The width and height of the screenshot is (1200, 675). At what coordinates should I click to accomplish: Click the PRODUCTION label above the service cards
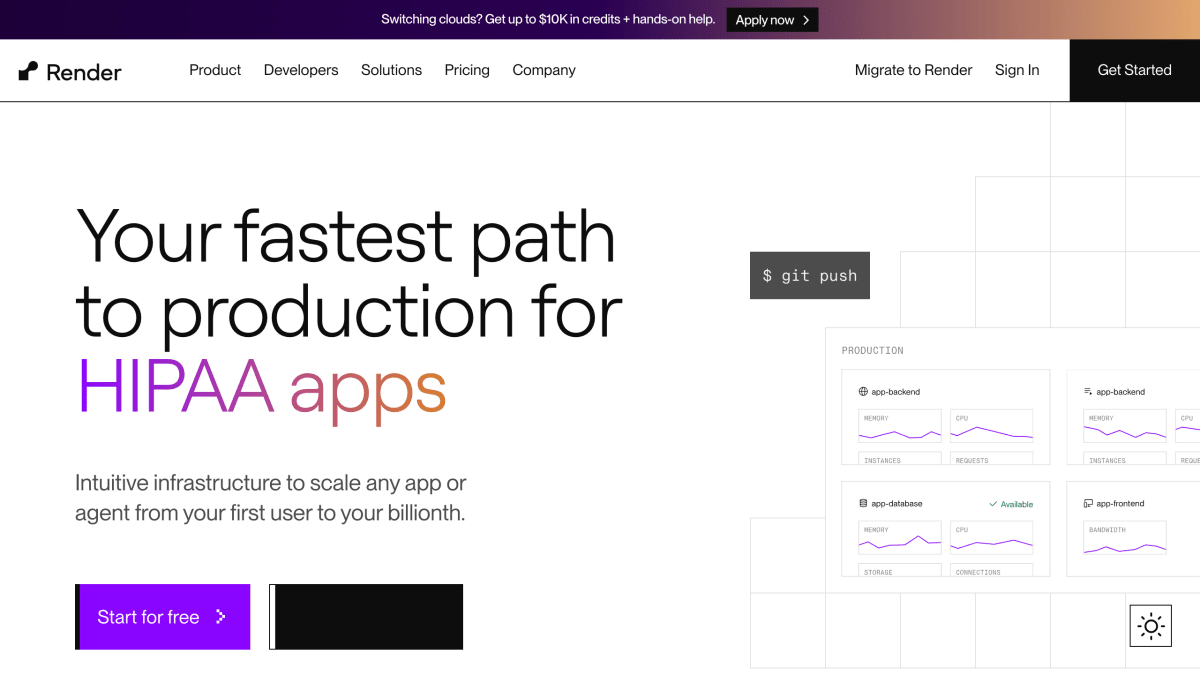coord(872,351)
